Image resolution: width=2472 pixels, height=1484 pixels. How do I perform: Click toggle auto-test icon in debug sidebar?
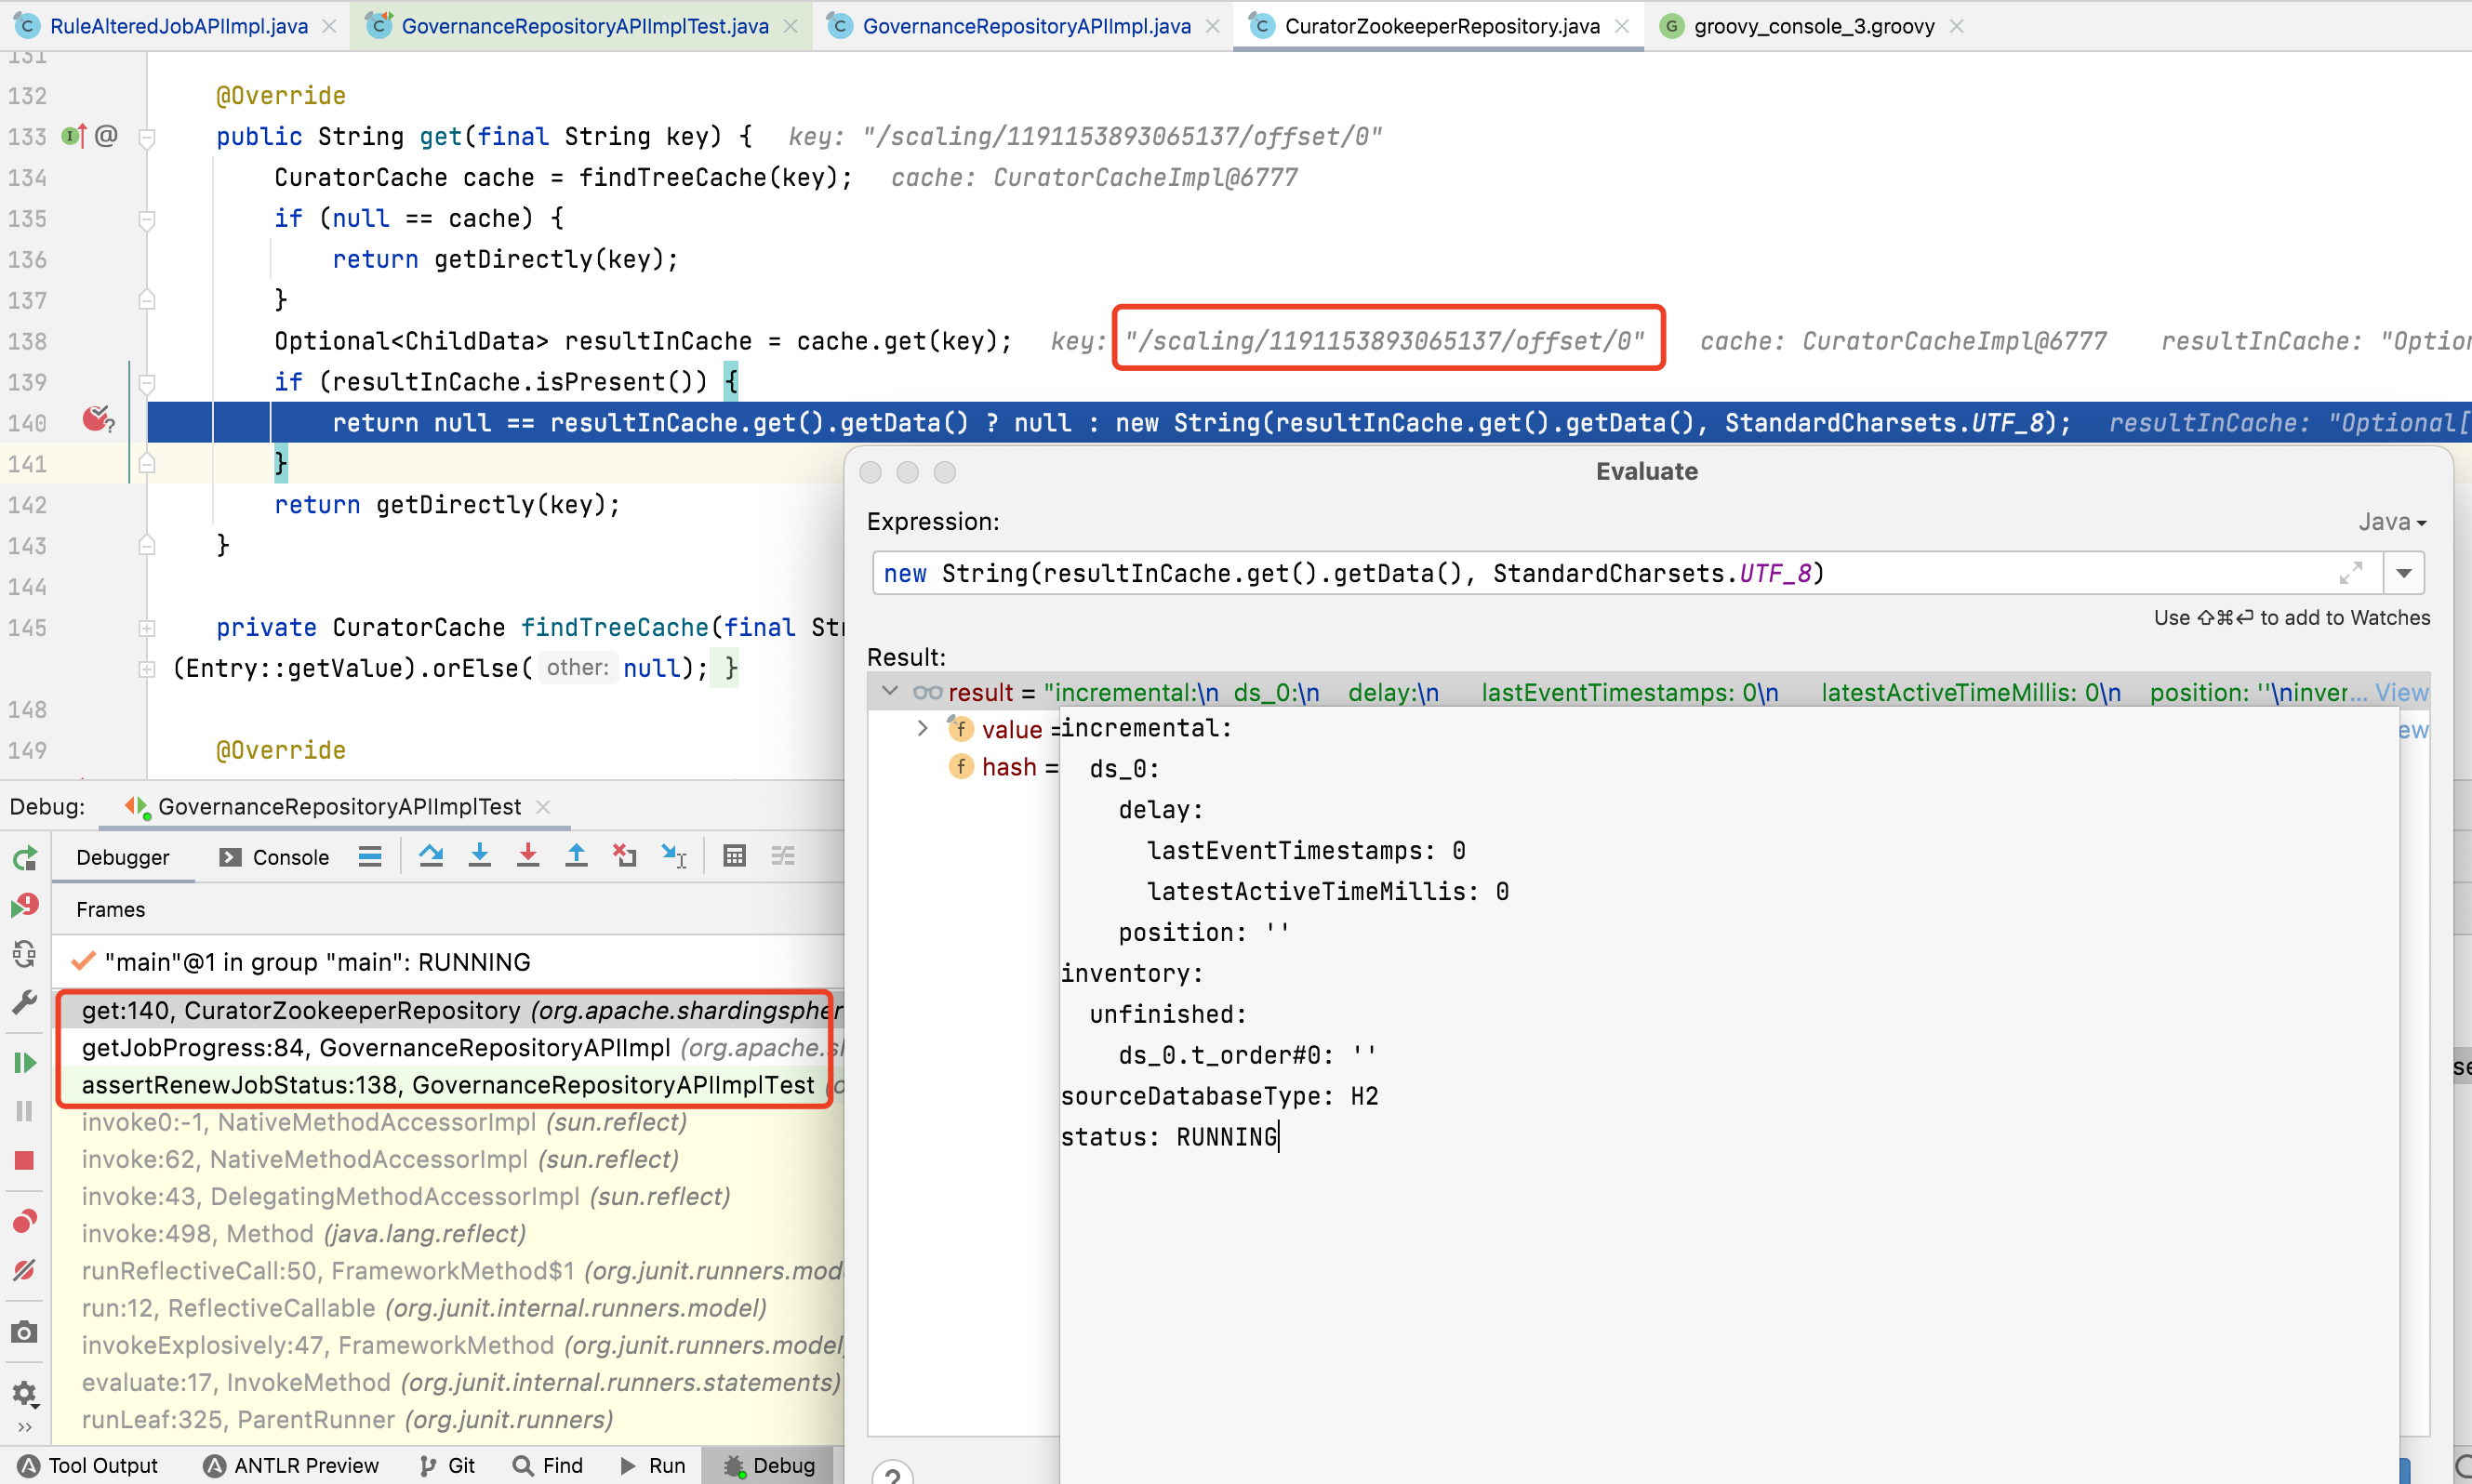pyautogui.click(x=25, y=954)
